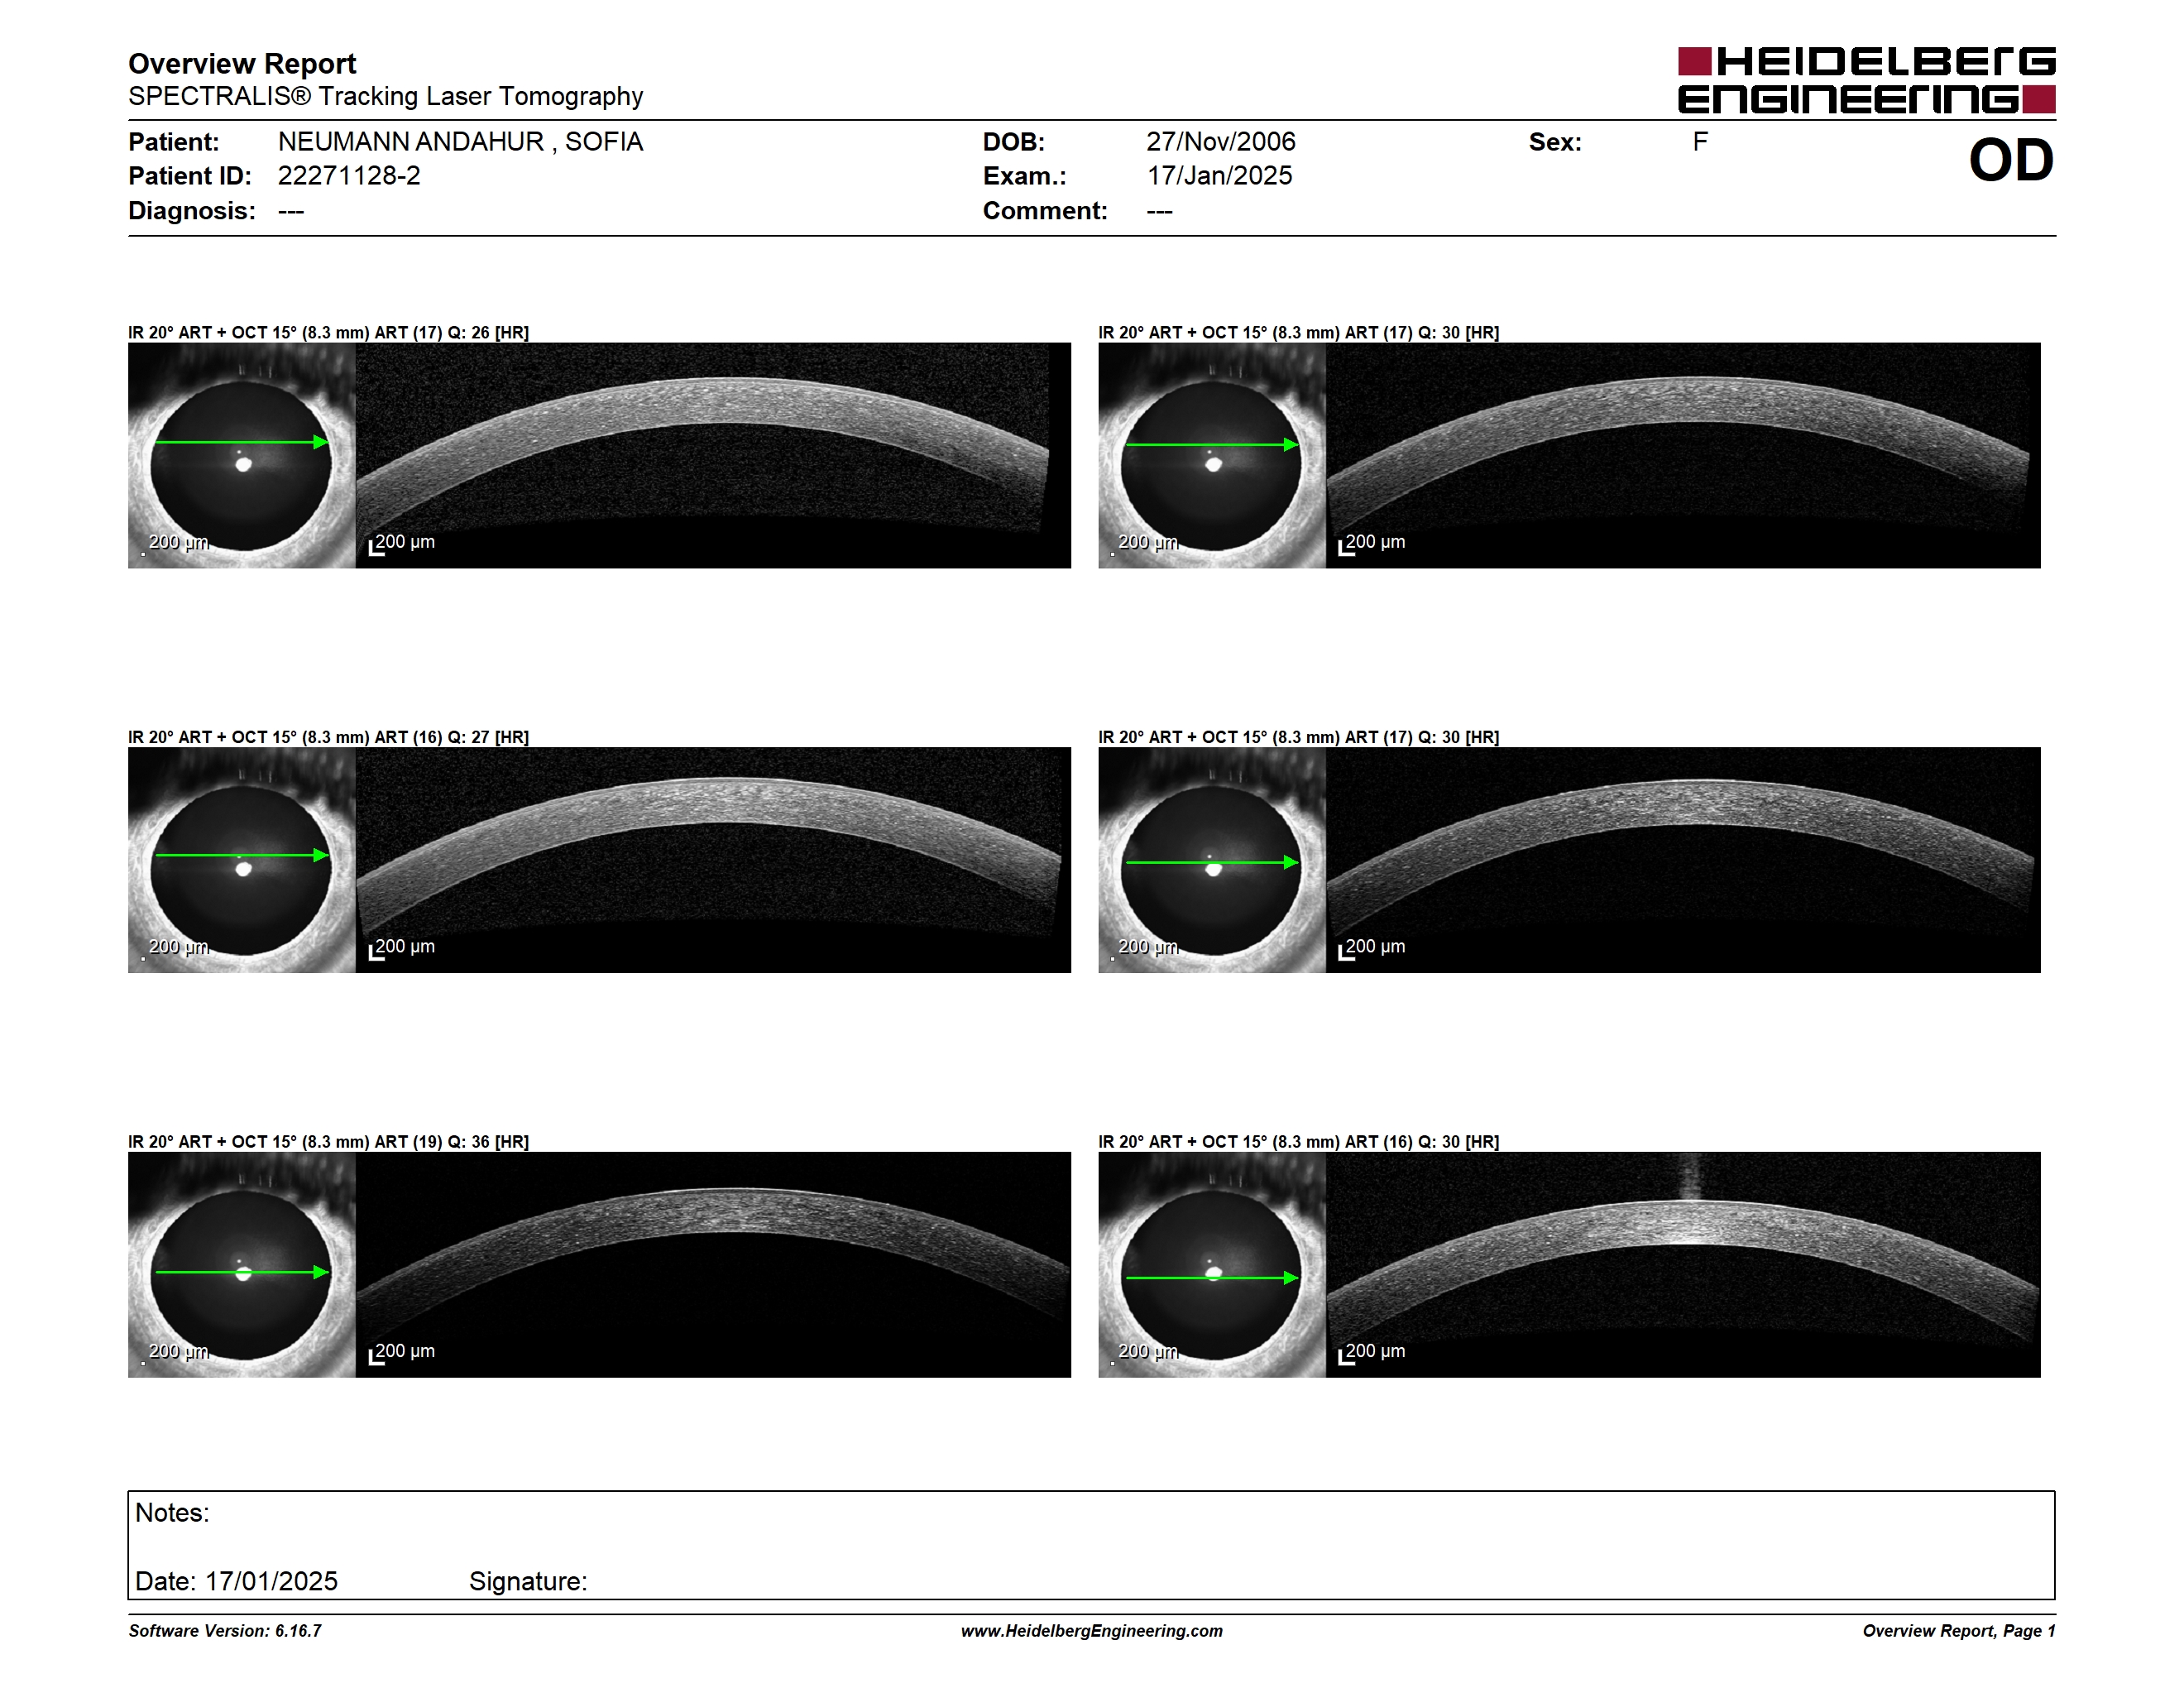This screenshot has height=1688, width=2184.
Task: Click scan caption ending ART (16) Q: 27 [HR]
Action: pos(328,737)
